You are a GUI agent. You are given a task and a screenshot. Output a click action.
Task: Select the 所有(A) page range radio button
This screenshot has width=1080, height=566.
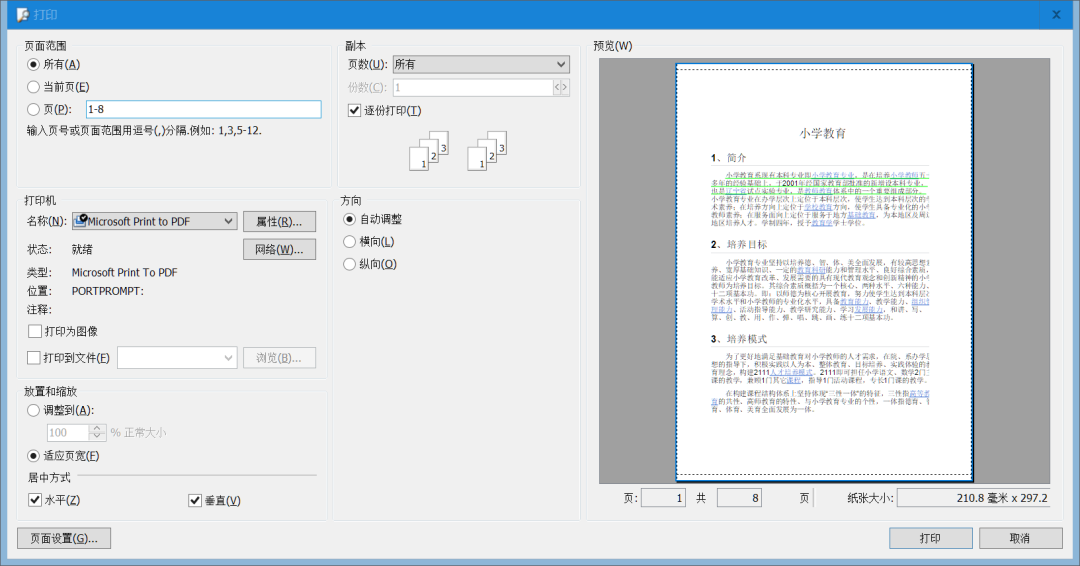pyautogui.click(x=33, y=64)
